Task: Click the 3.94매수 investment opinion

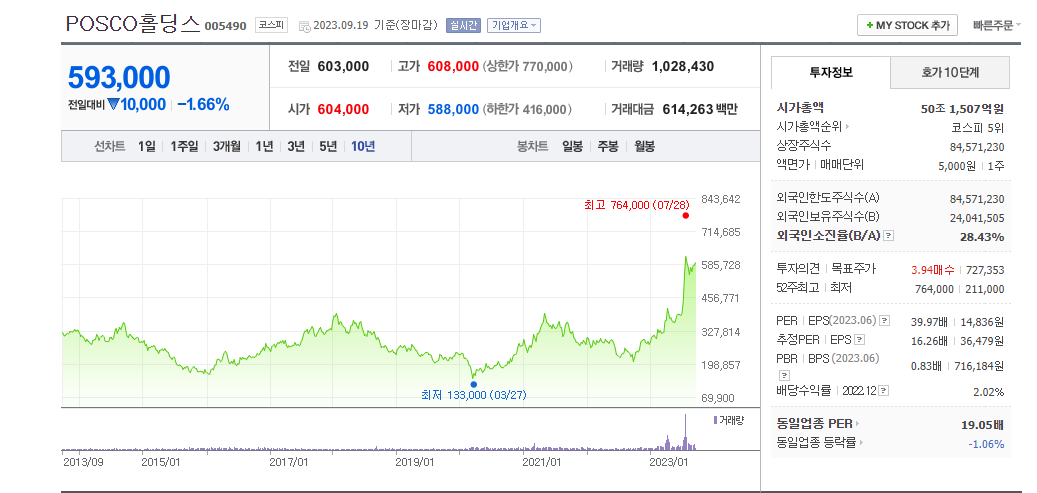Action: pyautogui.click(x=933, y=269)
